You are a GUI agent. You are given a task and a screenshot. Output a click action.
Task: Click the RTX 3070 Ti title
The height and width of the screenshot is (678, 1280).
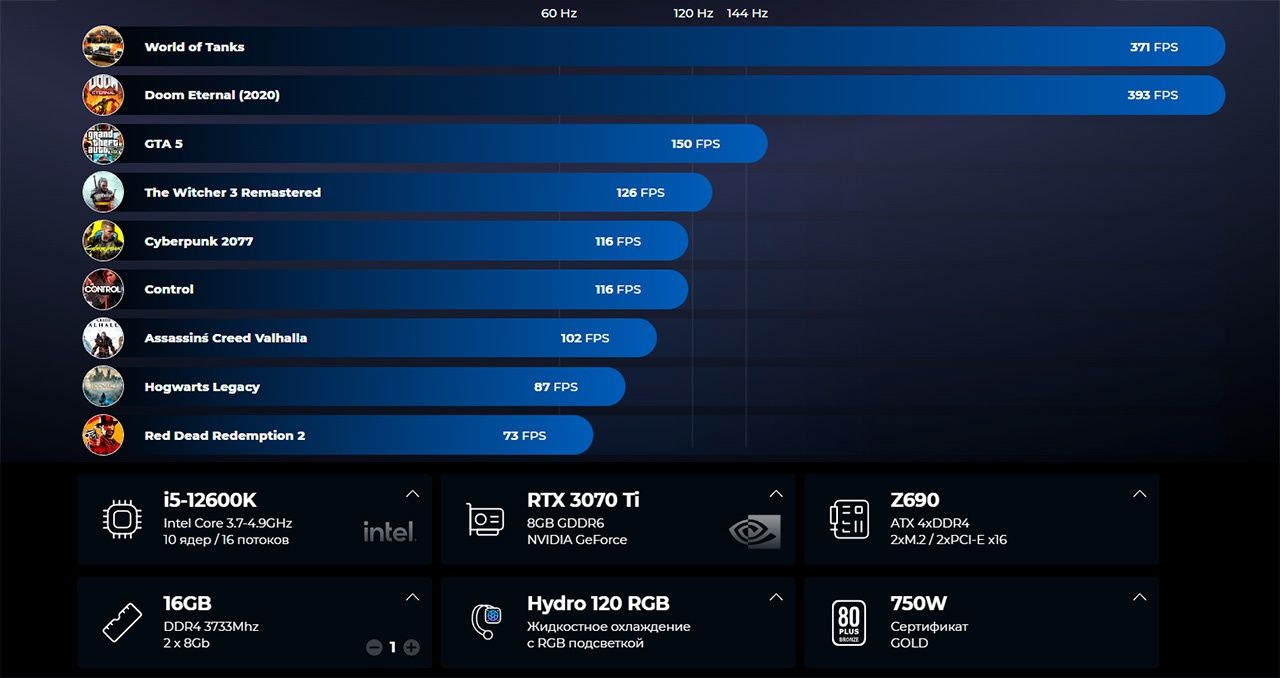coord(583,500)
